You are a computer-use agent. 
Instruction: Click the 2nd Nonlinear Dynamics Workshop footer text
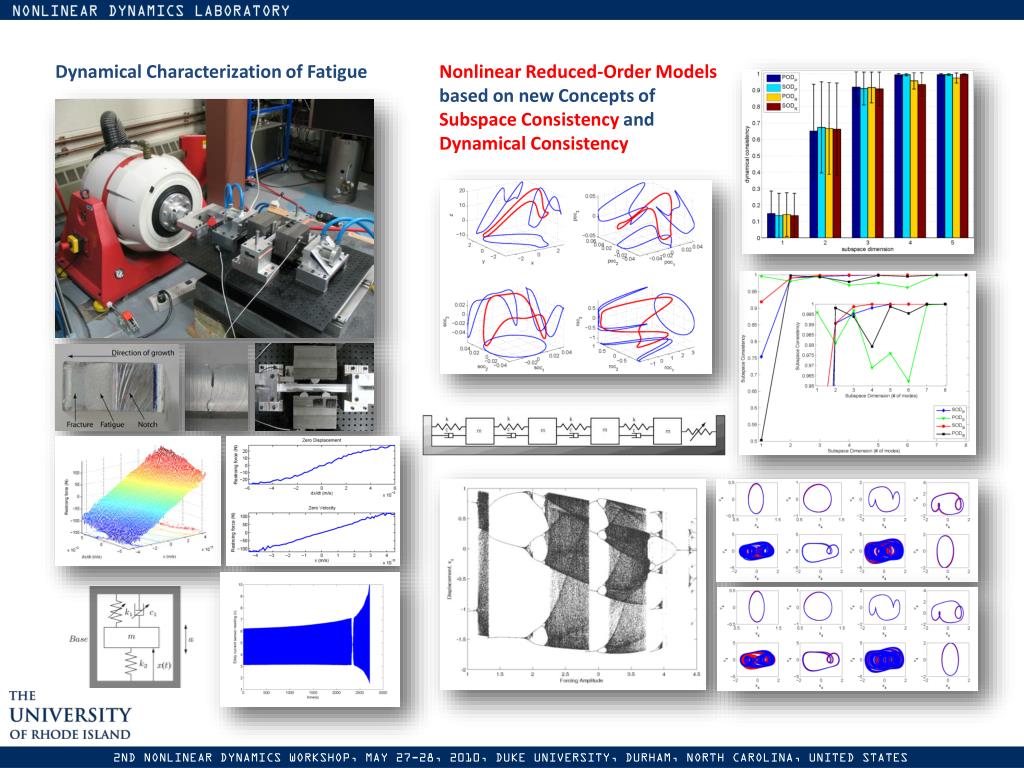511,758
